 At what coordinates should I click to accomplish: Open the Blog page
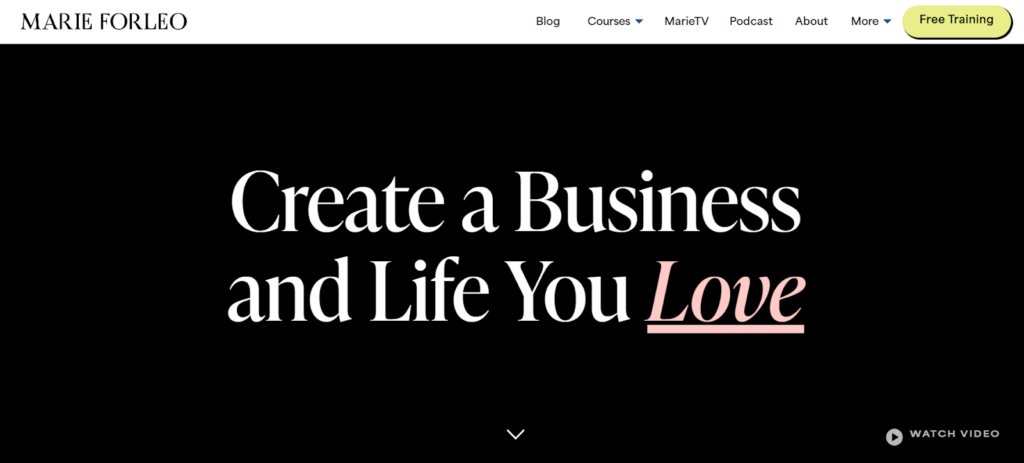pos(548,21)
